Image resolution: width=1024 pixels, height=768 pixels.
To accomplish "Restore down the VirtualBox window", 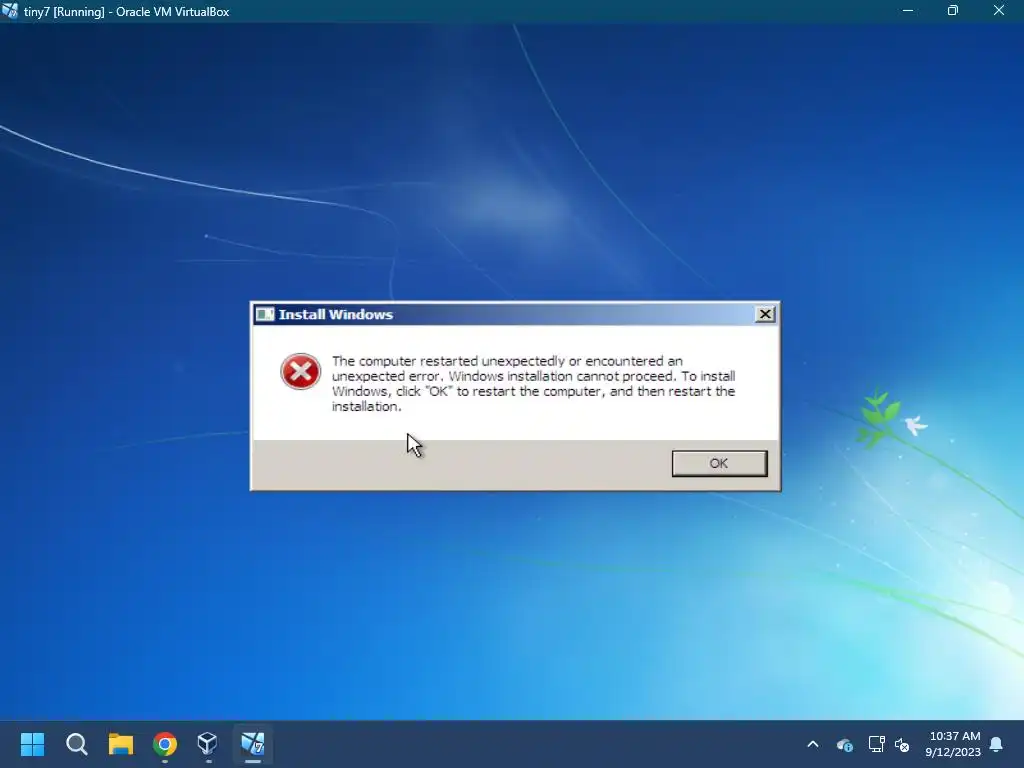I will [953, 10].
